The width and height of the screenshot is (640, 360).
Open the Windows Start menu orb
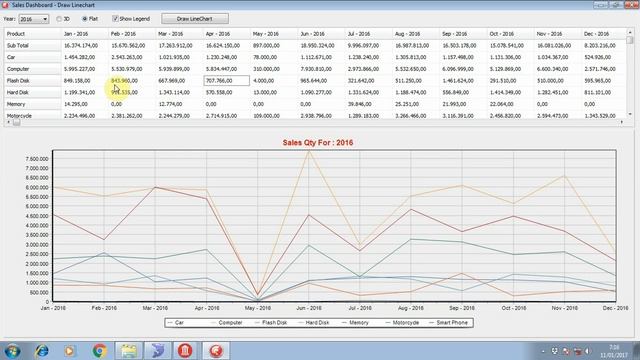tap(12, 351)
